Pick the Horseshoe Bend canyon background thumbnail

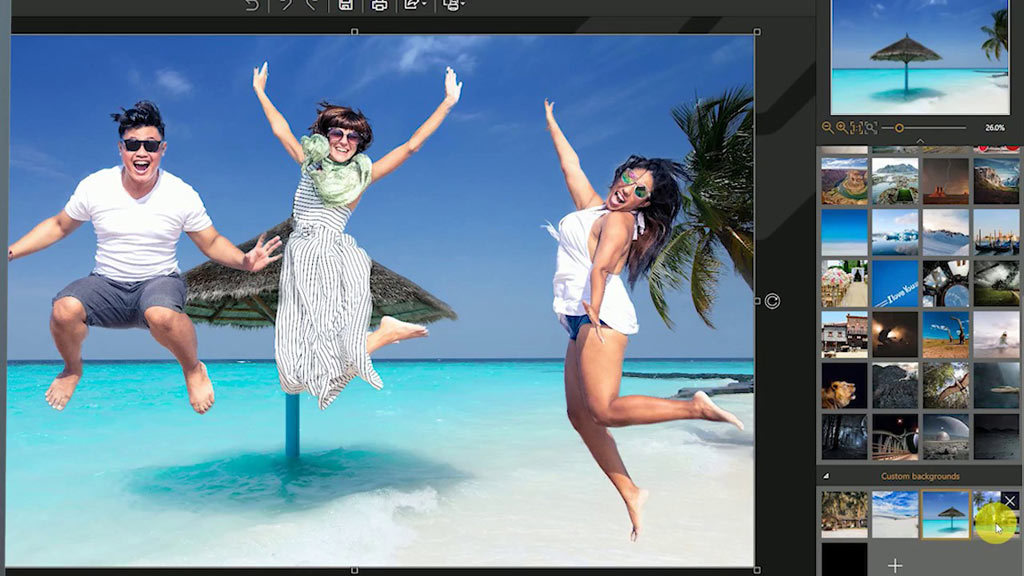(x=844, y=181)
